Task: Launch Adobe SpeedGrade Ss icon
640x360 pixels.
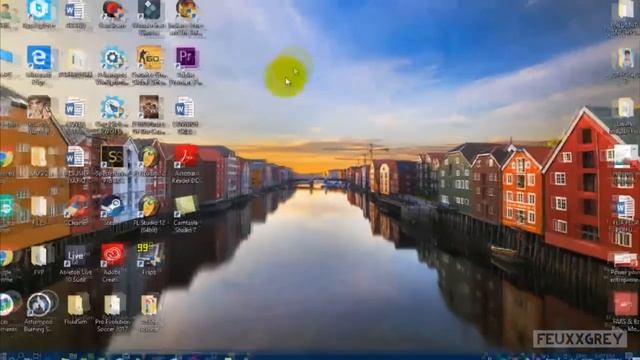Action: (112, 157)
